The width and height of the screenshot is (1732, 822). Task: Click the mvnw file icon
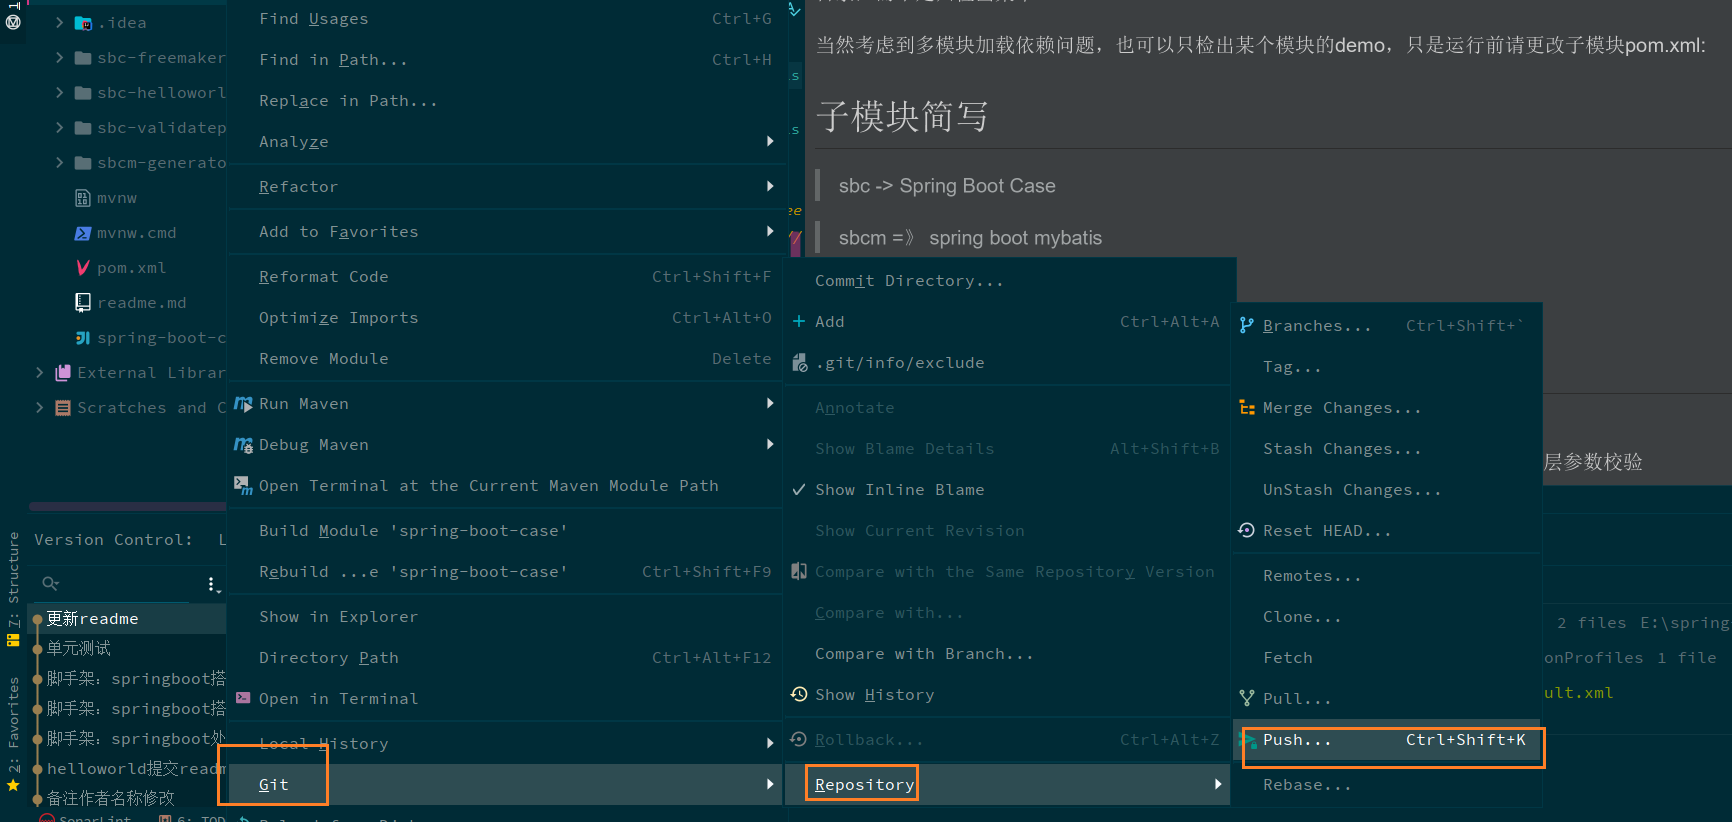(83, 198)
